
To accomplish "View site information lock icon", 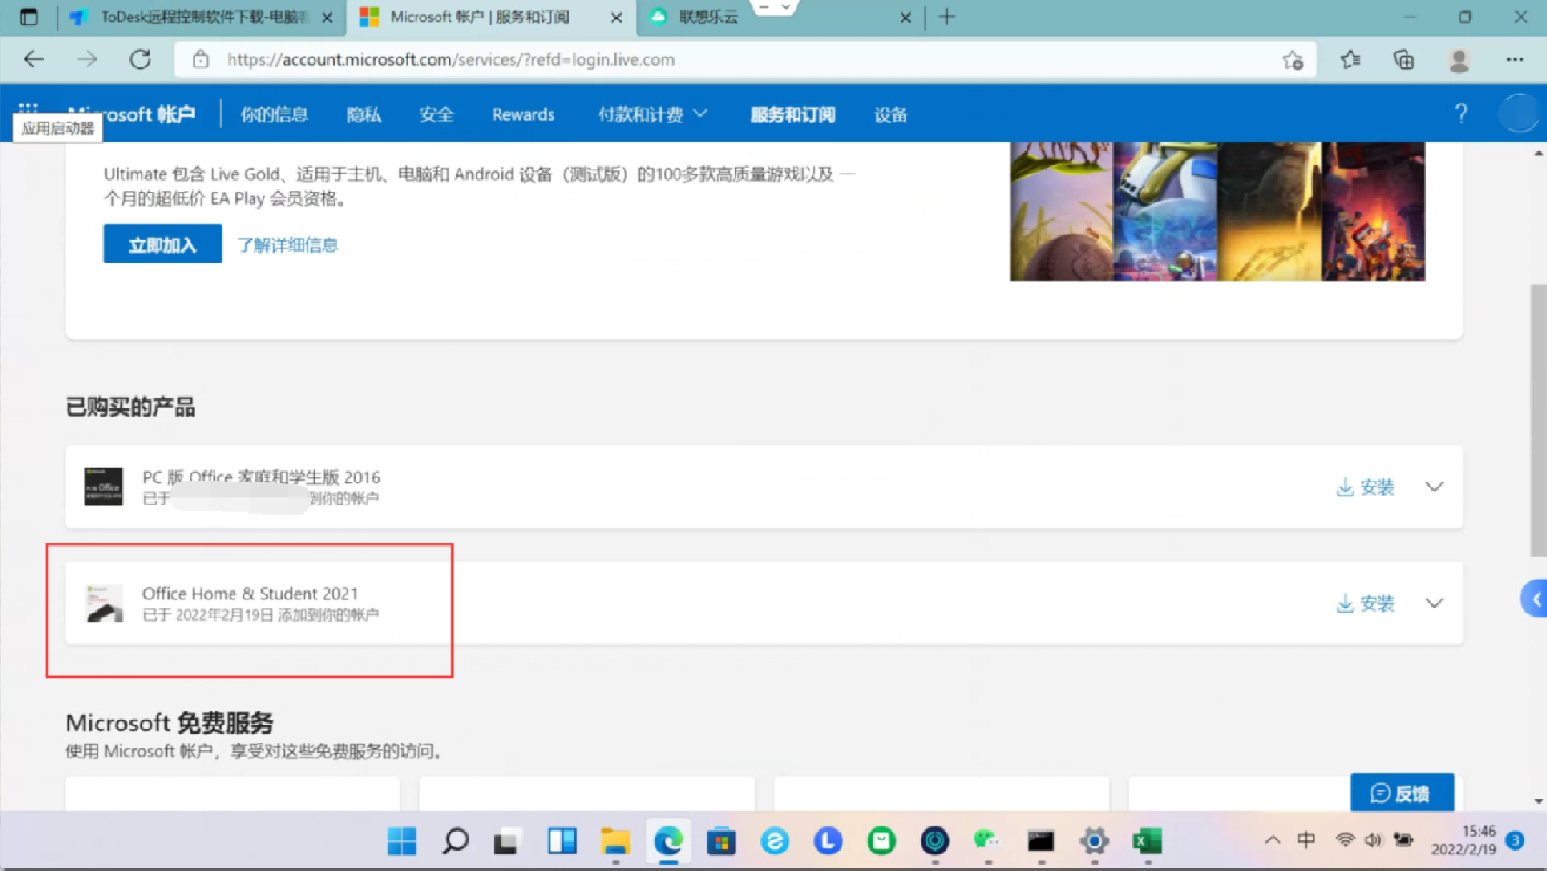I will pyautogui.click(x=201, y=60).
